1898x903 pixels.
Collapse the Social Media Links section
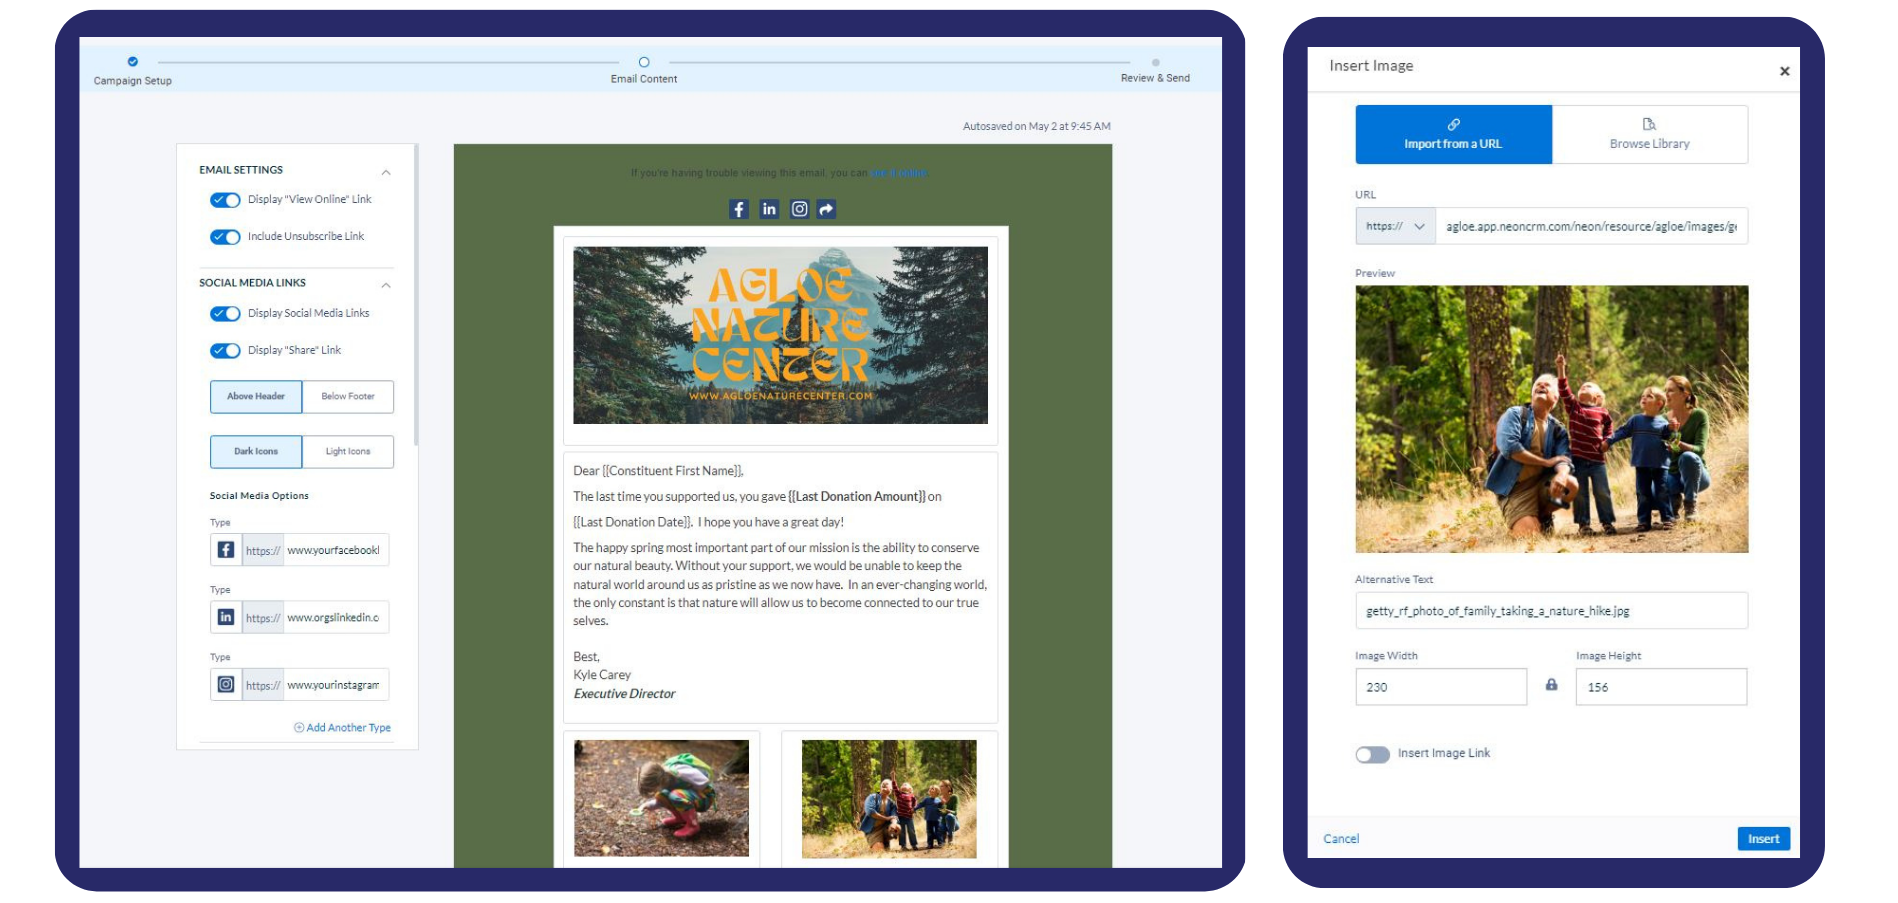(x=386, y=285)
